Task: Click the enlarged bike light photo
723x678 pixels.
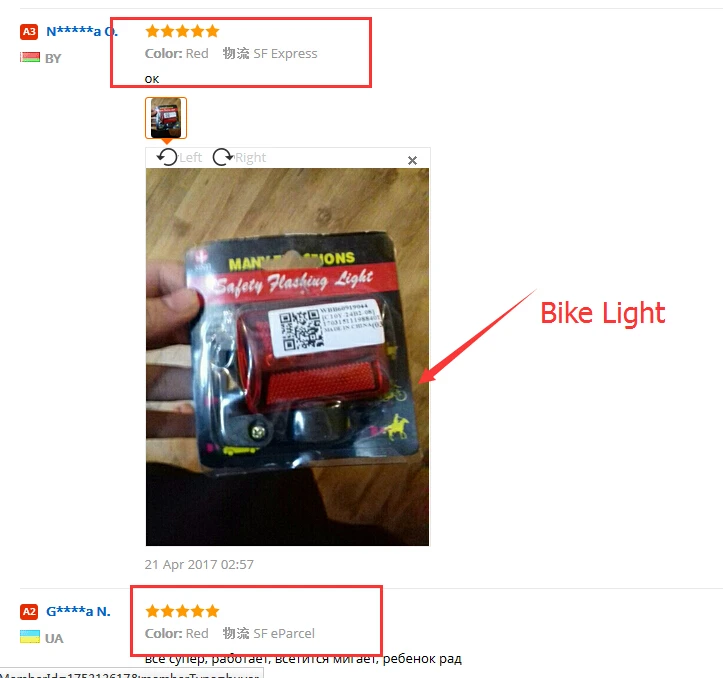Action: (287, 357)
